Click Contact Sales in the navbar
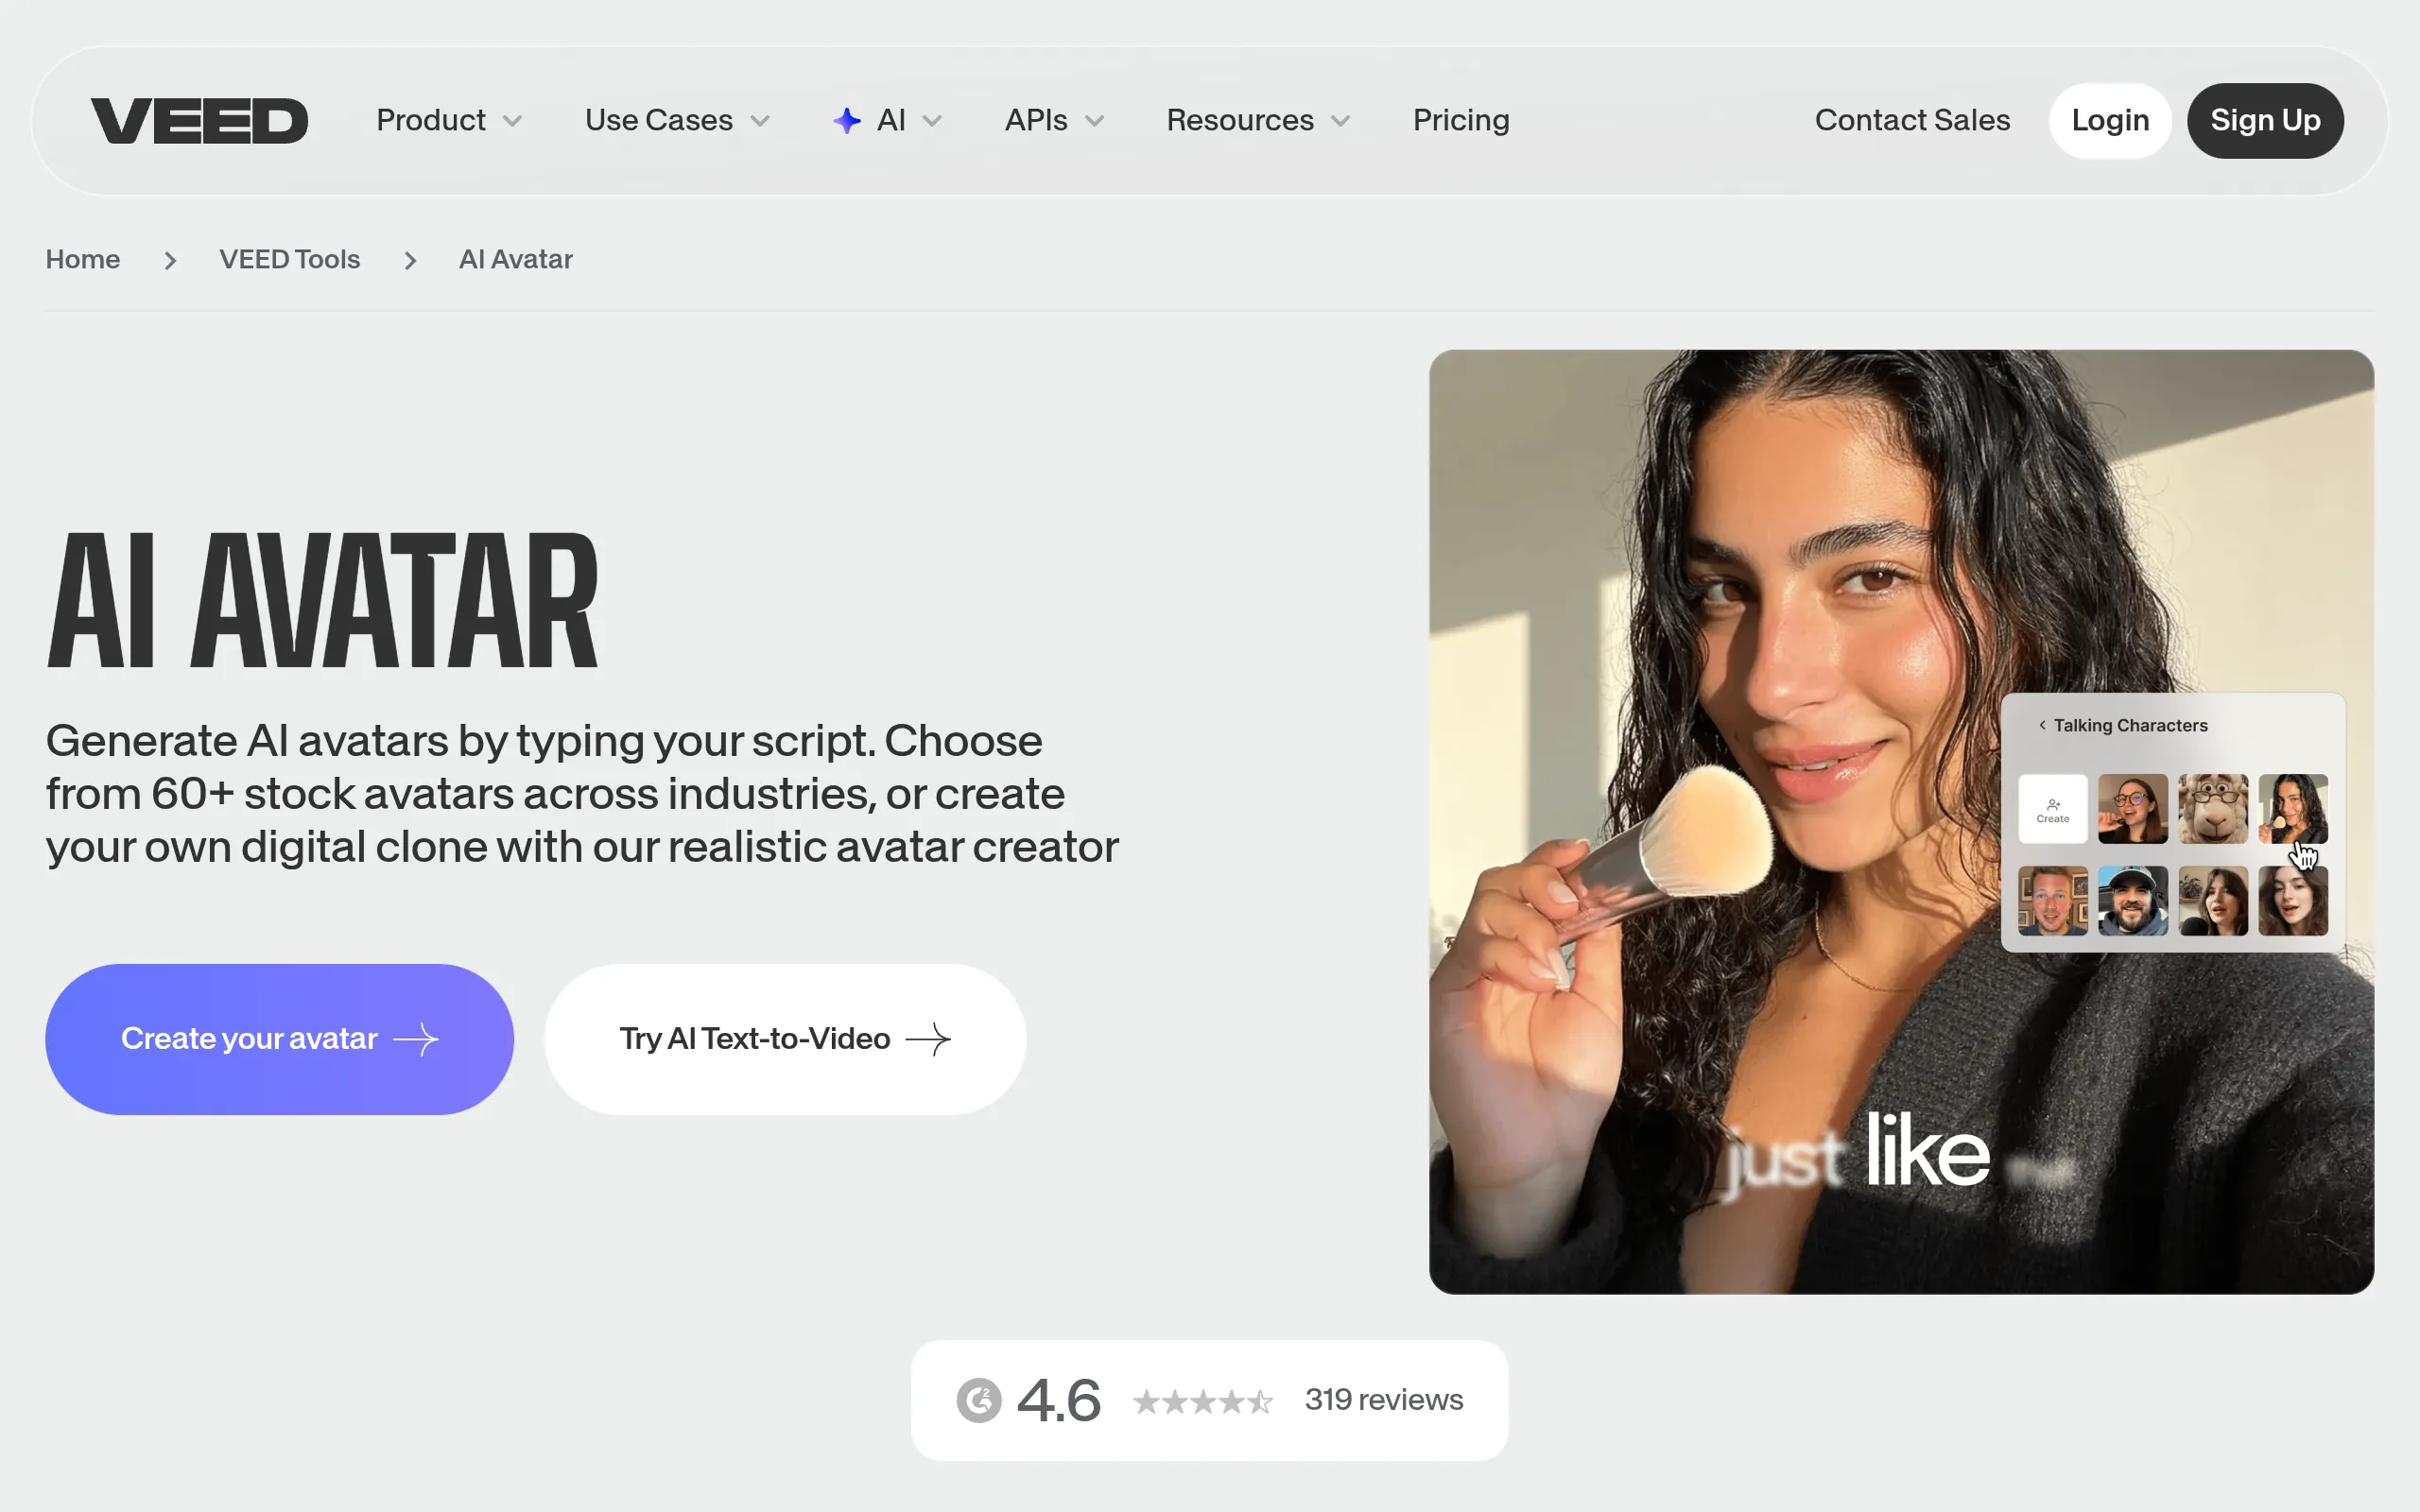 (1912, 121)
